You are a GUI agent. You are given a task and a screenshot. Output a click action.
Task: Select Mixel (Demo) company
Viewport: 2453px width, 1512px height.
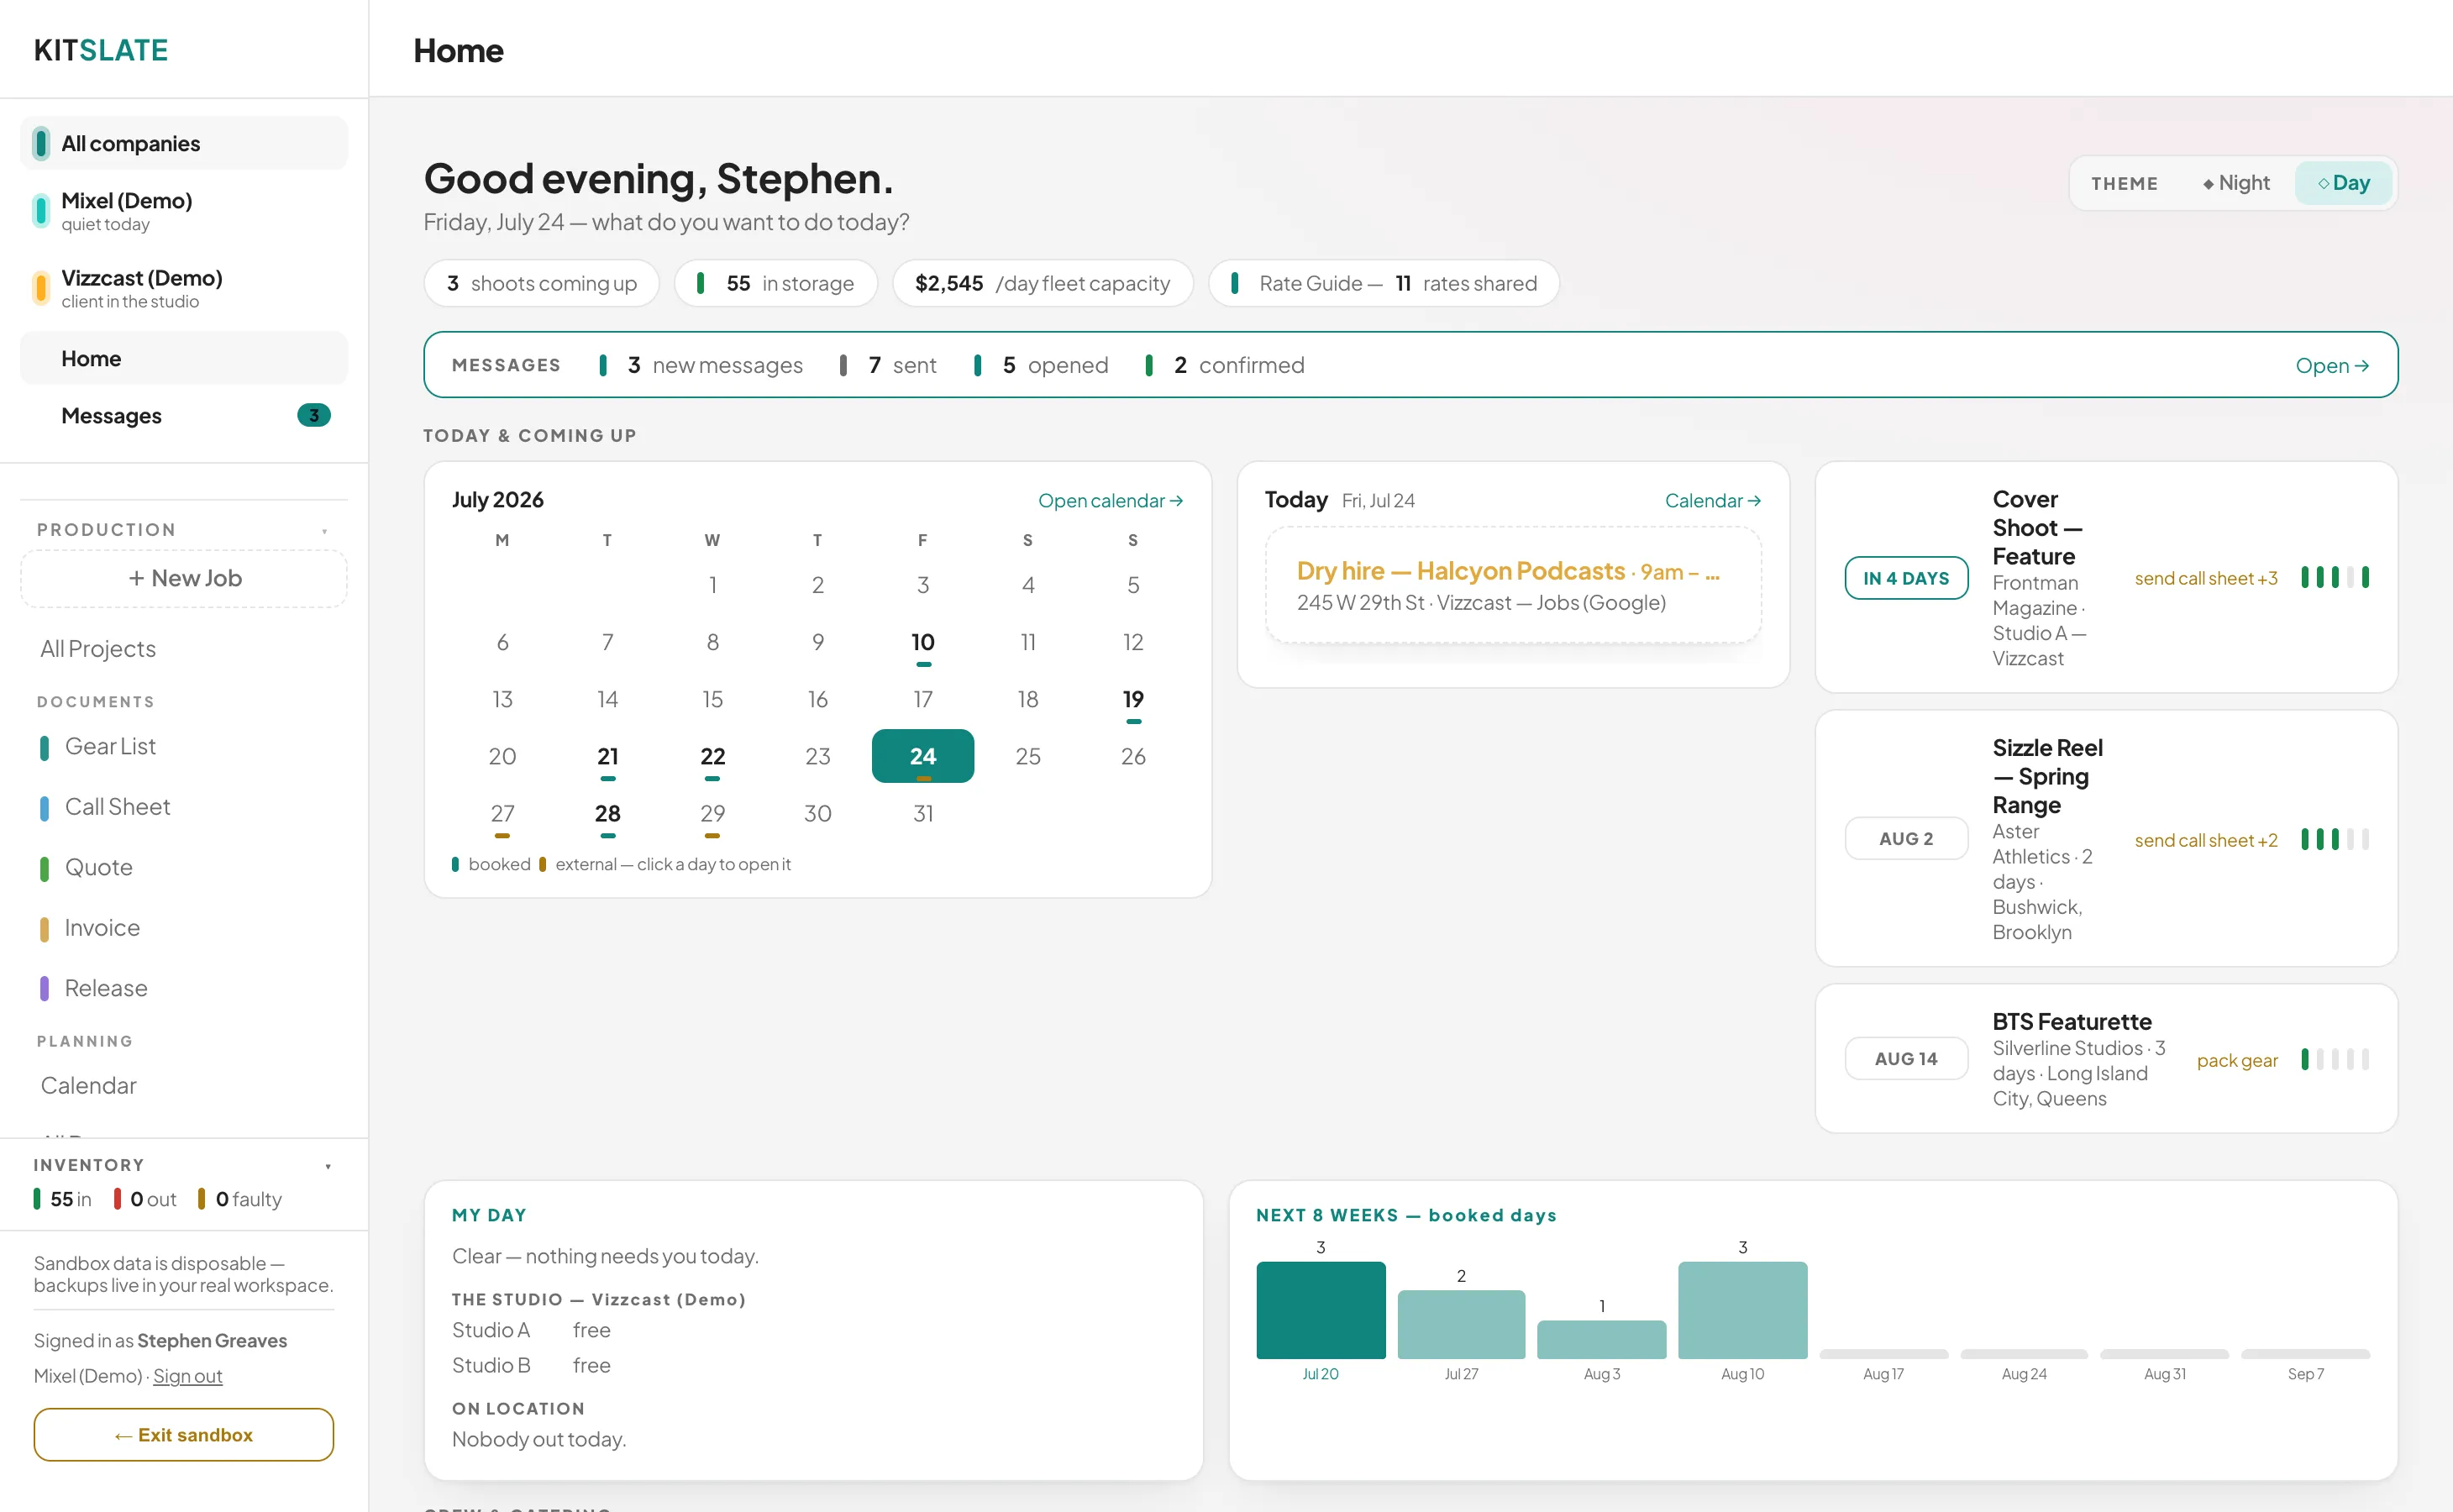click(x=184, y=211)
